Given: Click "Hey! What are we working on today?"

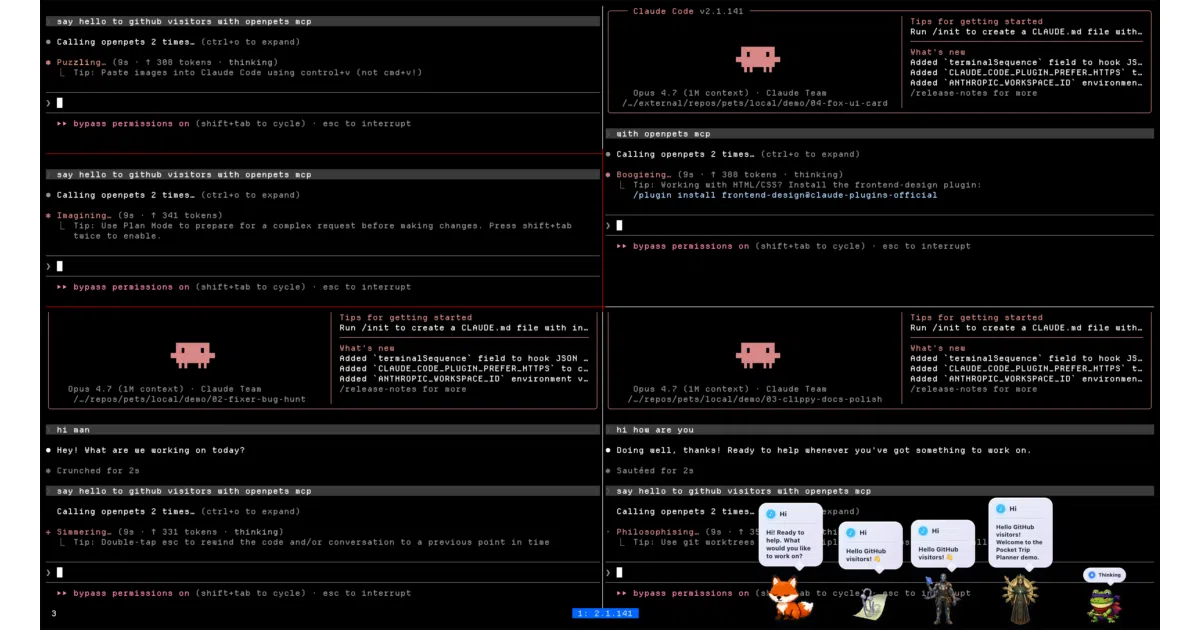Looking at the screenshot, I should tap(150, 450).
